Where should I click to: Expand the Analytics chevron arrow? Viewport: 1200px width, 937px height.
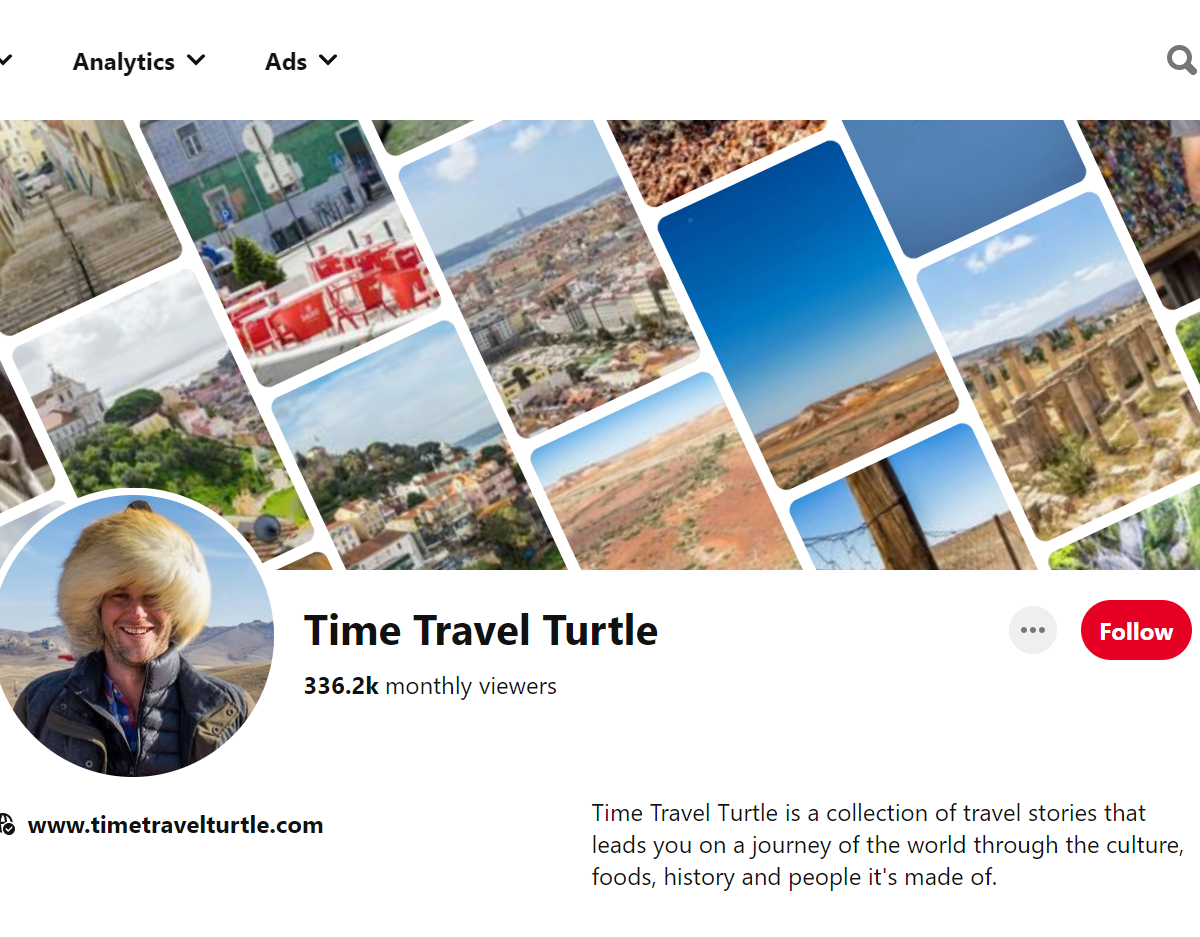(196, 60)
